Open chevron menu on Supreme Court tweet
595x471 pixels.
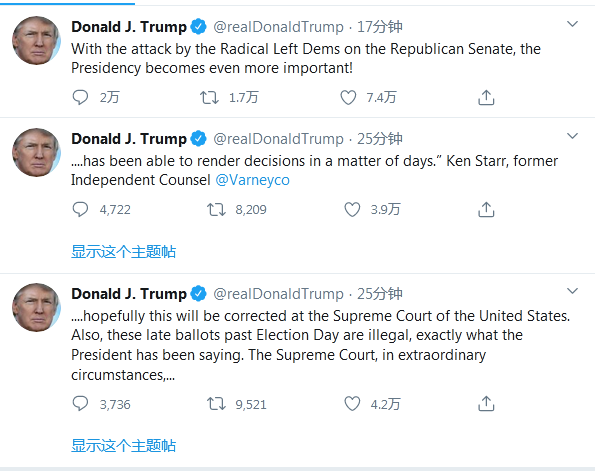tap(572, 291)
